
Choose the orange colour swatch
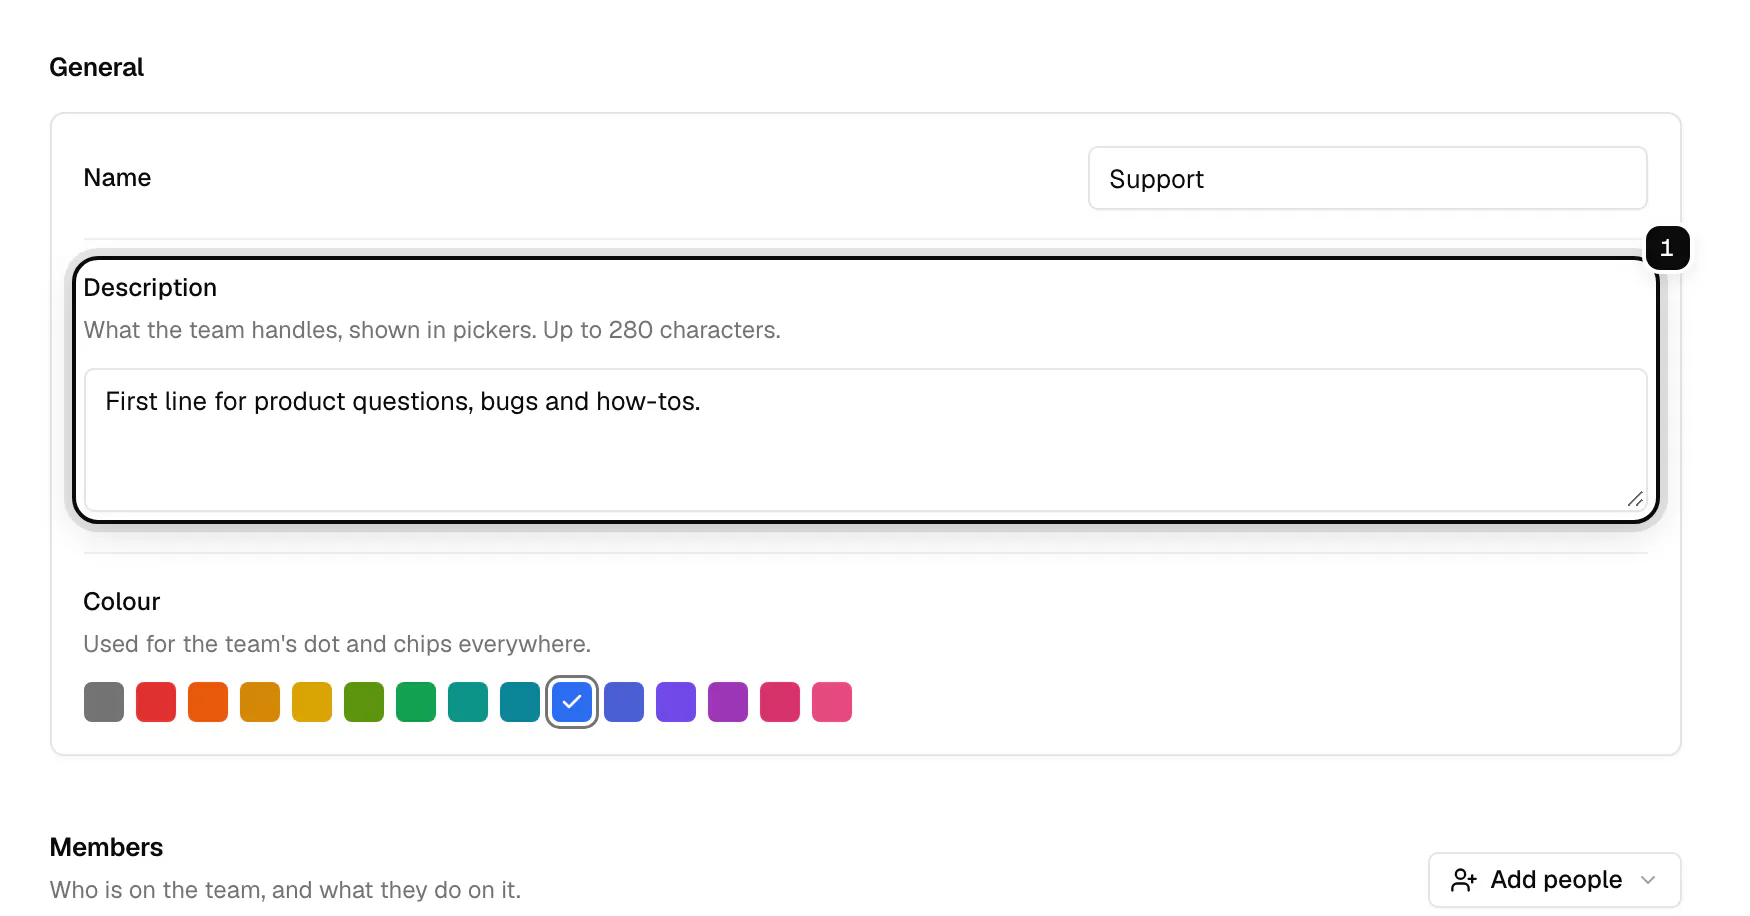pyautogui.click(x=208, y=702)
